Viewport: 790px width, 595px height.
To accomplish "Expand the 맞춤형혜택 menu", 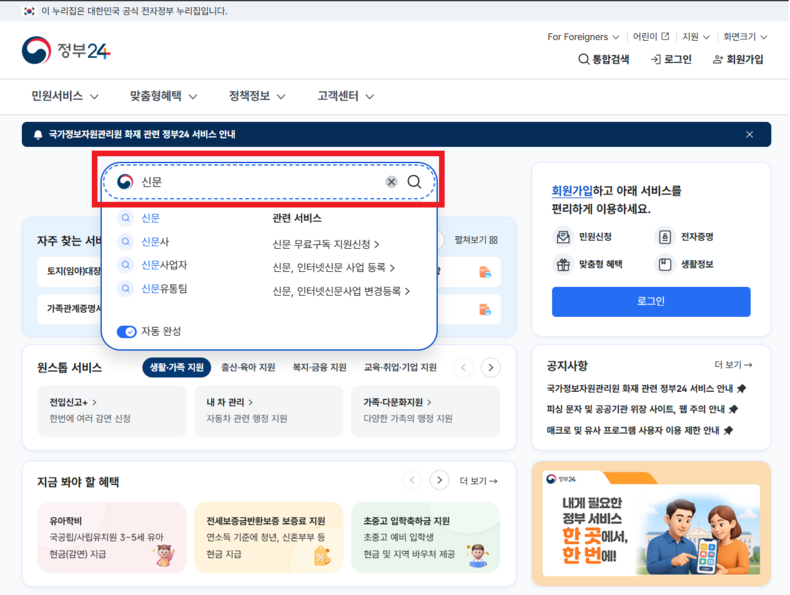I will [163, 97].
